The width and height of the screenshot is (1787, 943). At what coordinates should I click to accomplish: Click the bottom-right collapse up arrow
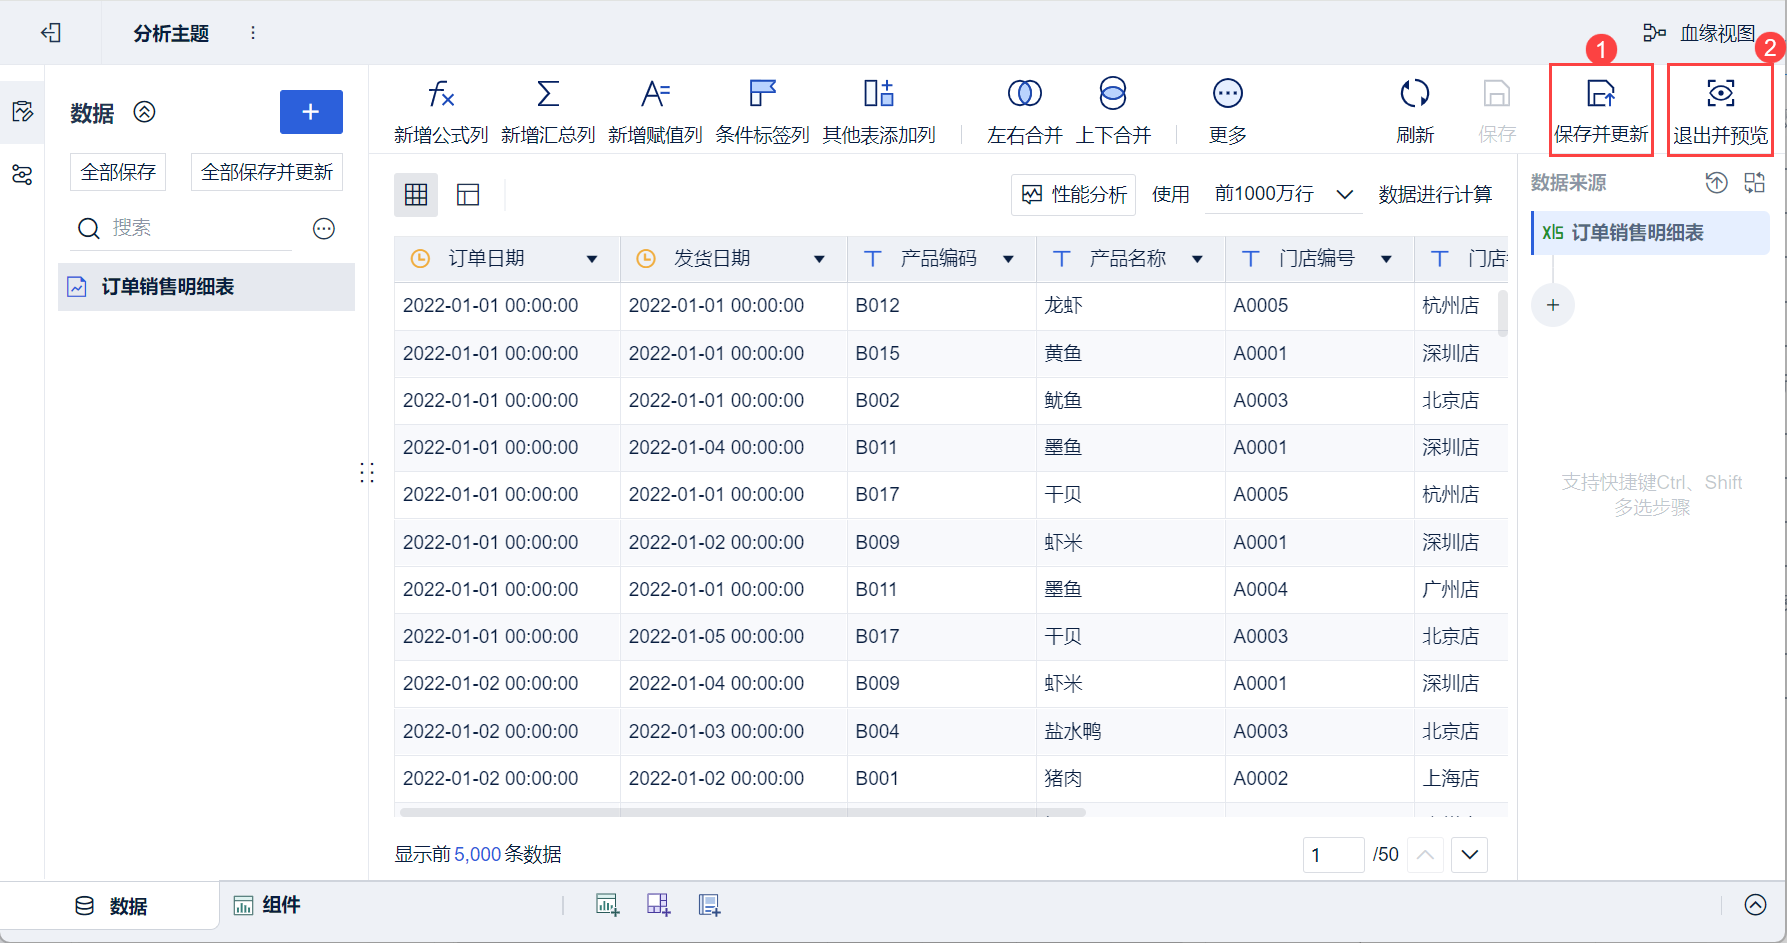coord(1755,905)
